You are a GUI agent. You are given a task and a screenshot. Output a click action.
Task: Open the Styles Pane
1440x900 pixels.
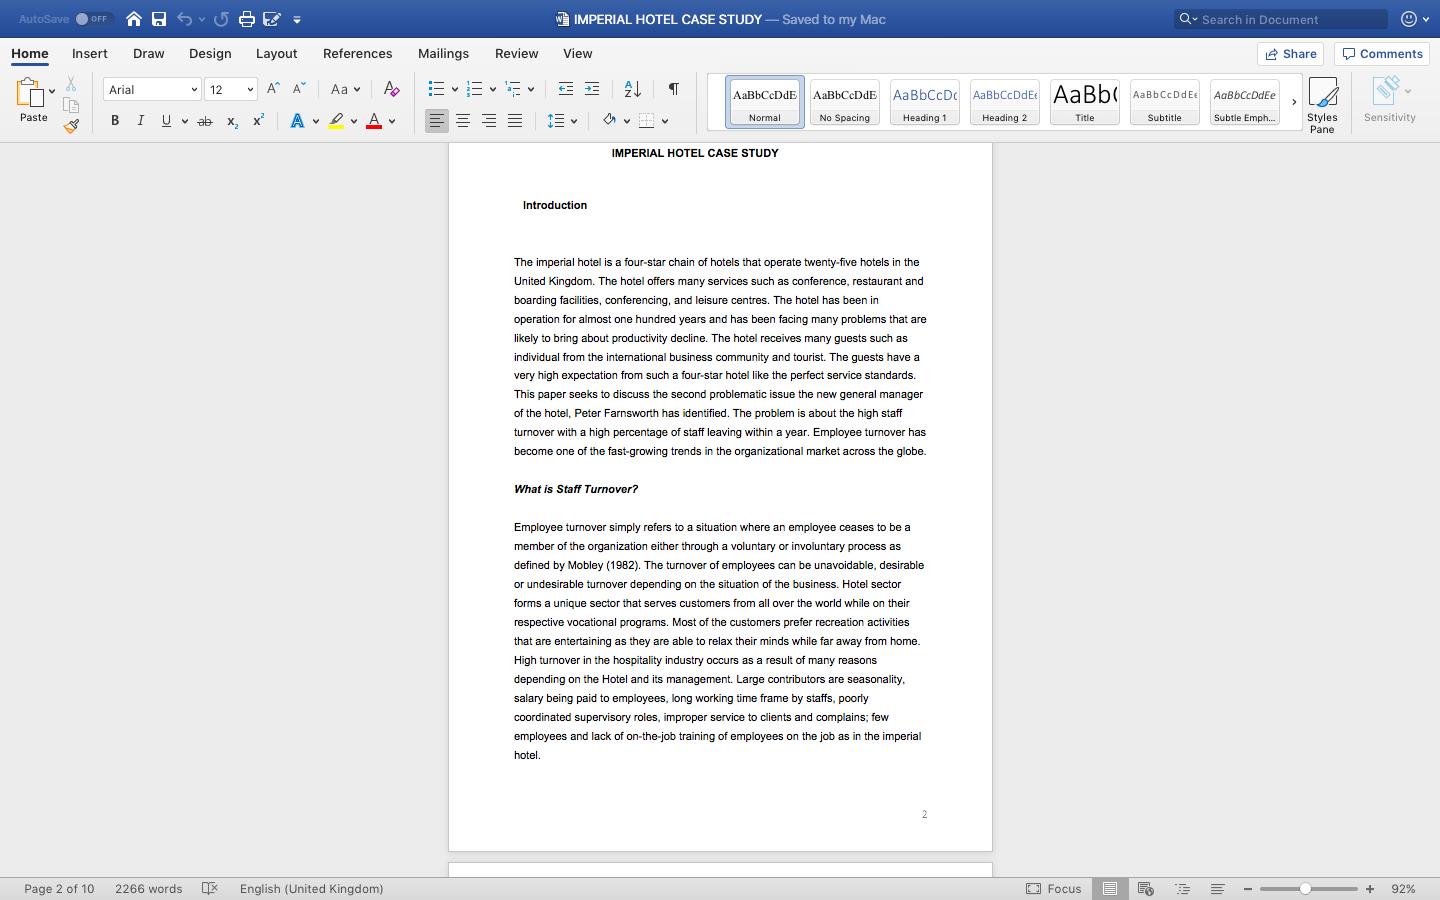[x=1322, y=100]
